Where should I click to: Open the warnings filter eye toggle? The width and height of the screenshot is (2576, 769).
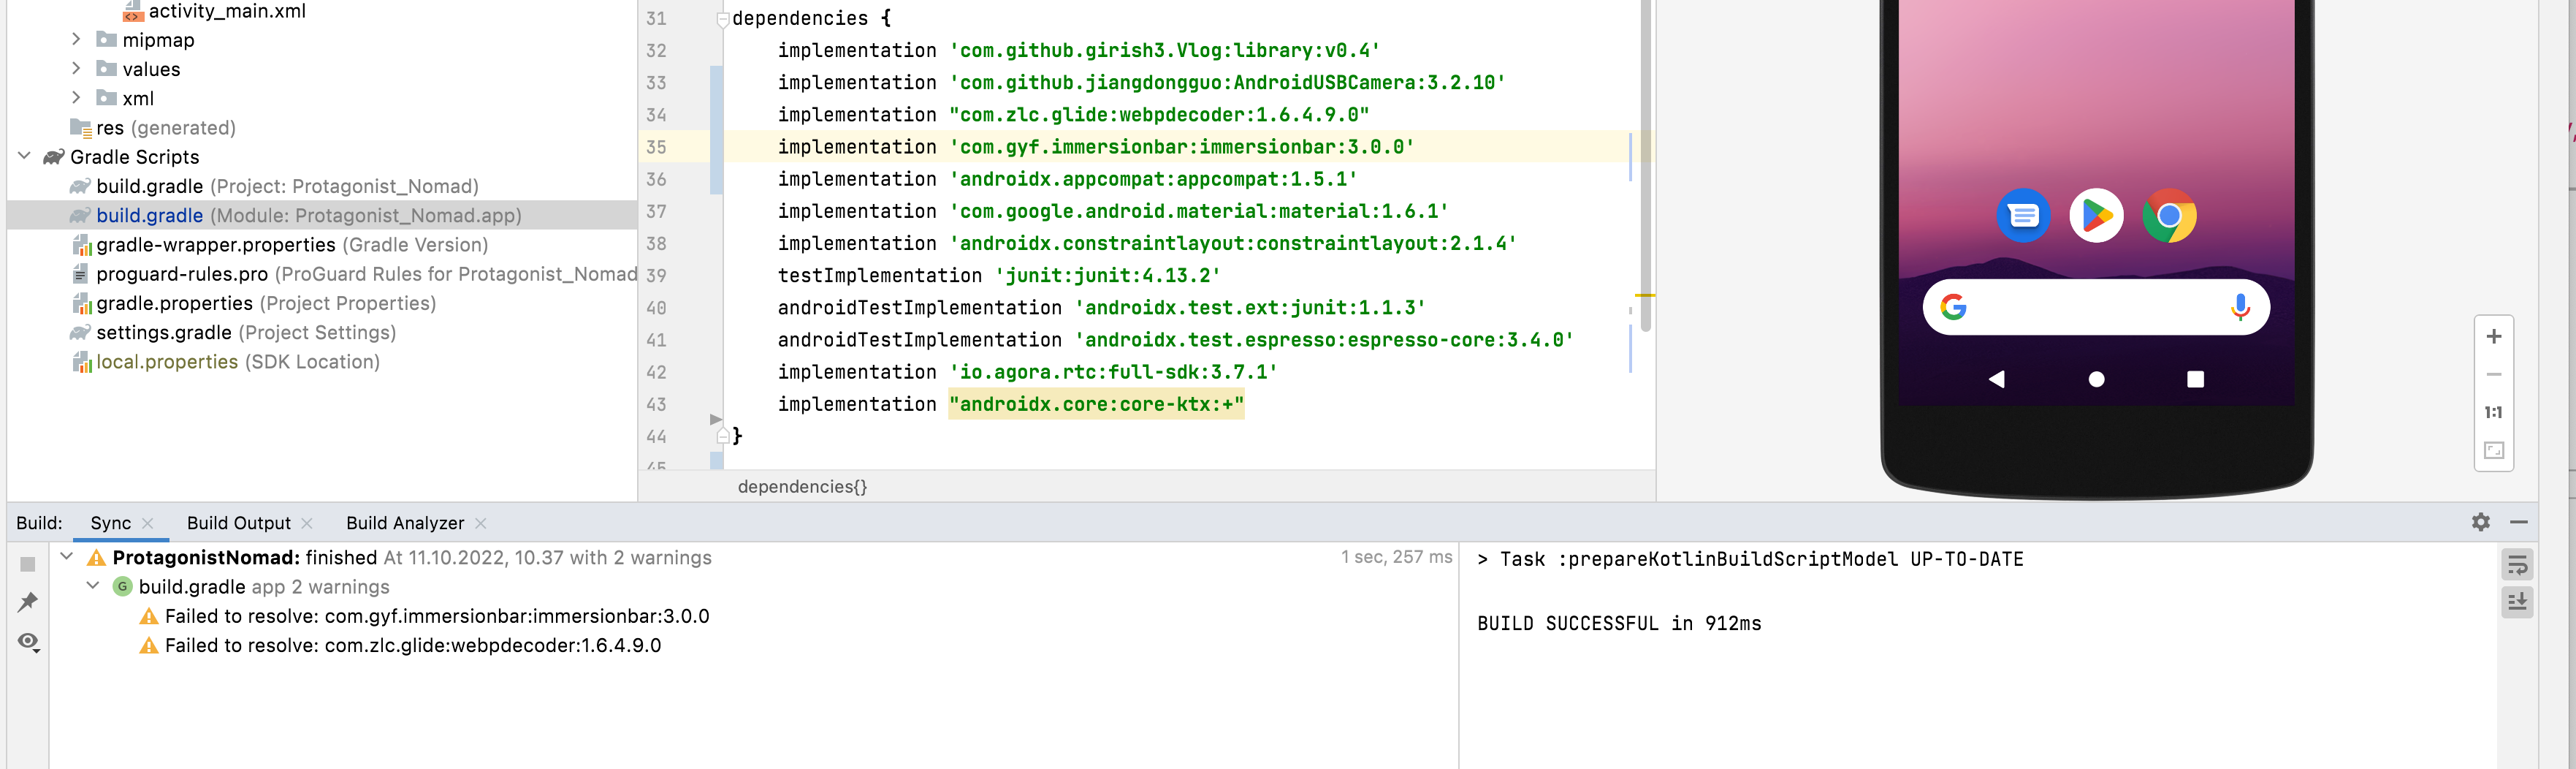28,640
